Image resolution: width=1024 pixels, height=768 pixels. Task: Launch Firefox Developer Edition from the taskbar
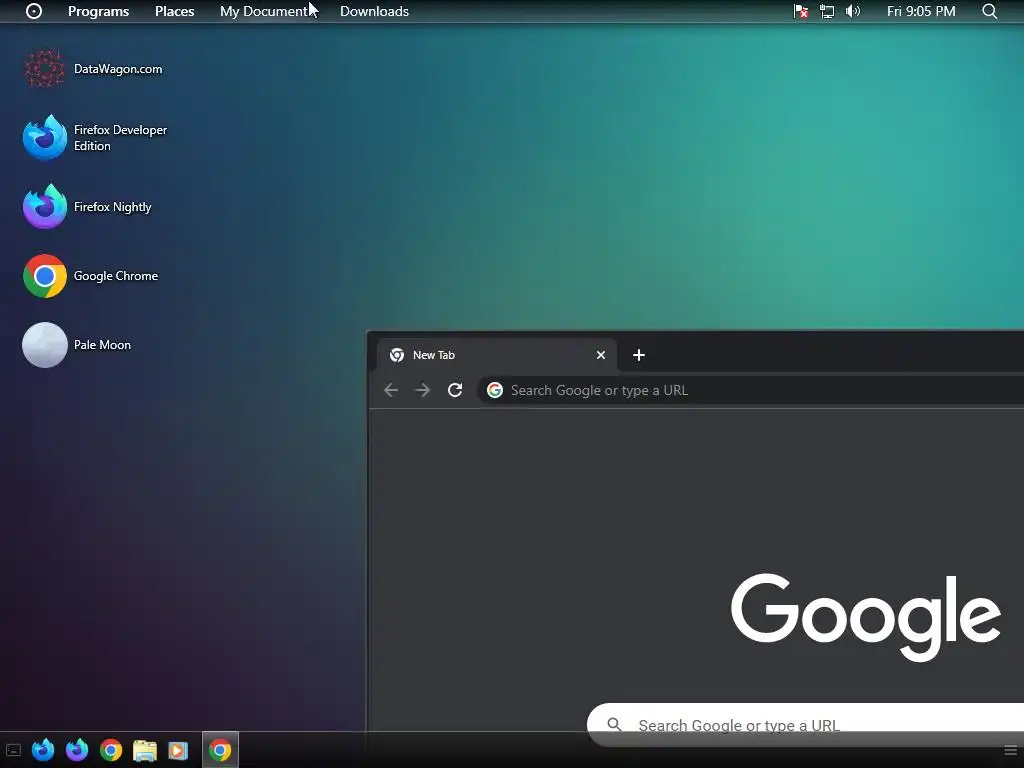(x=43, y=750)
